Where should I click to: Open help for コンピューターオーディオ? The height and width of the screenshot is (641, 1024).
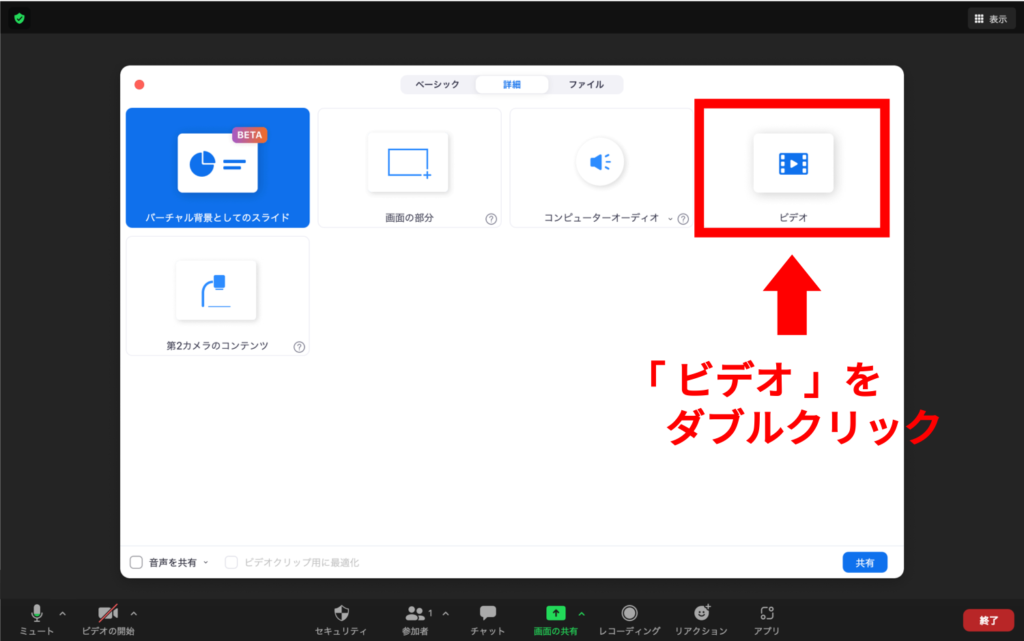(x=683, y=219)
